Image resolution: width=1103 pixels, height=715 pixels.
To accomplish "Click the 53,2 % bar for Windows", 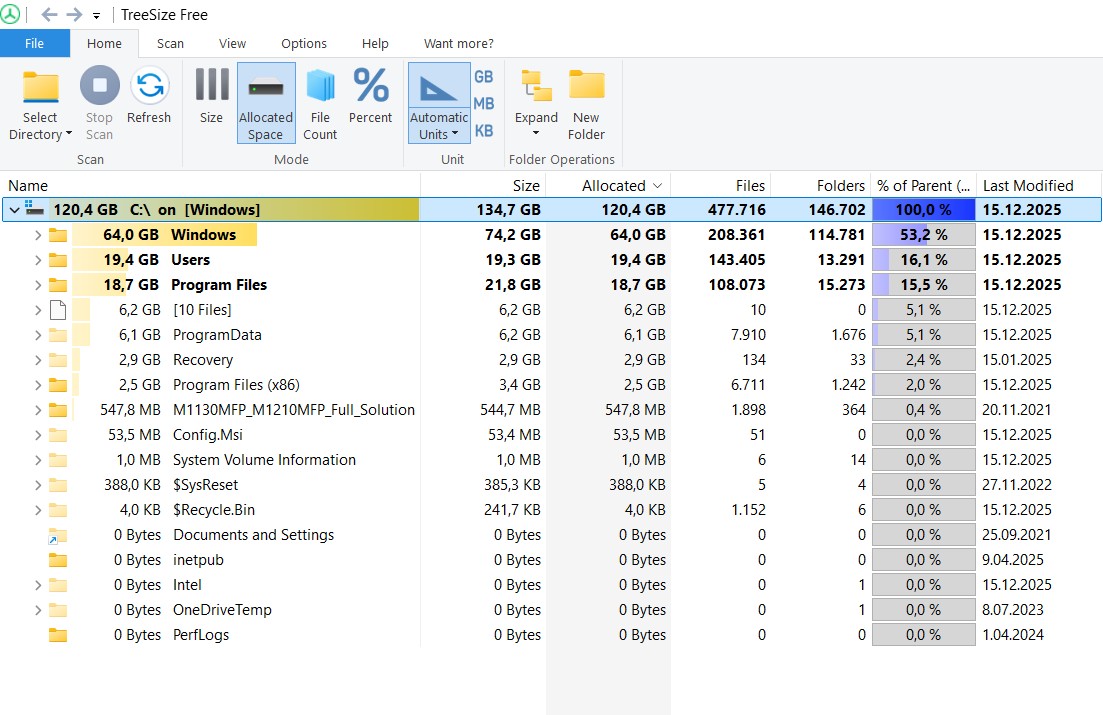I will click(924, 235).
